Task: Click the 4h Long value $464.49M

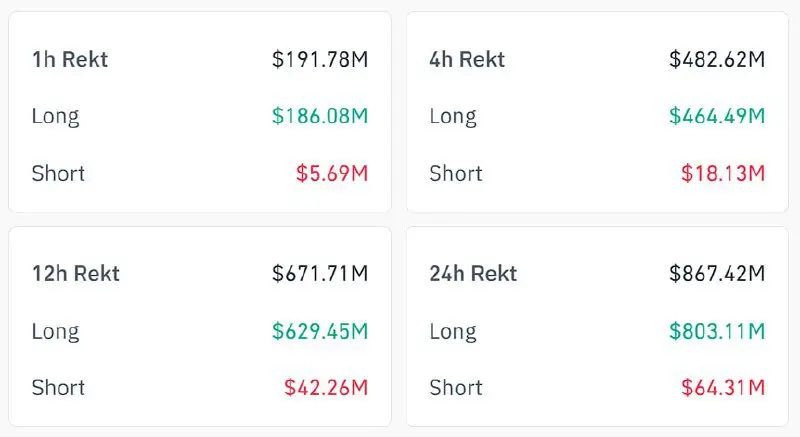Action: coord(717,116)
